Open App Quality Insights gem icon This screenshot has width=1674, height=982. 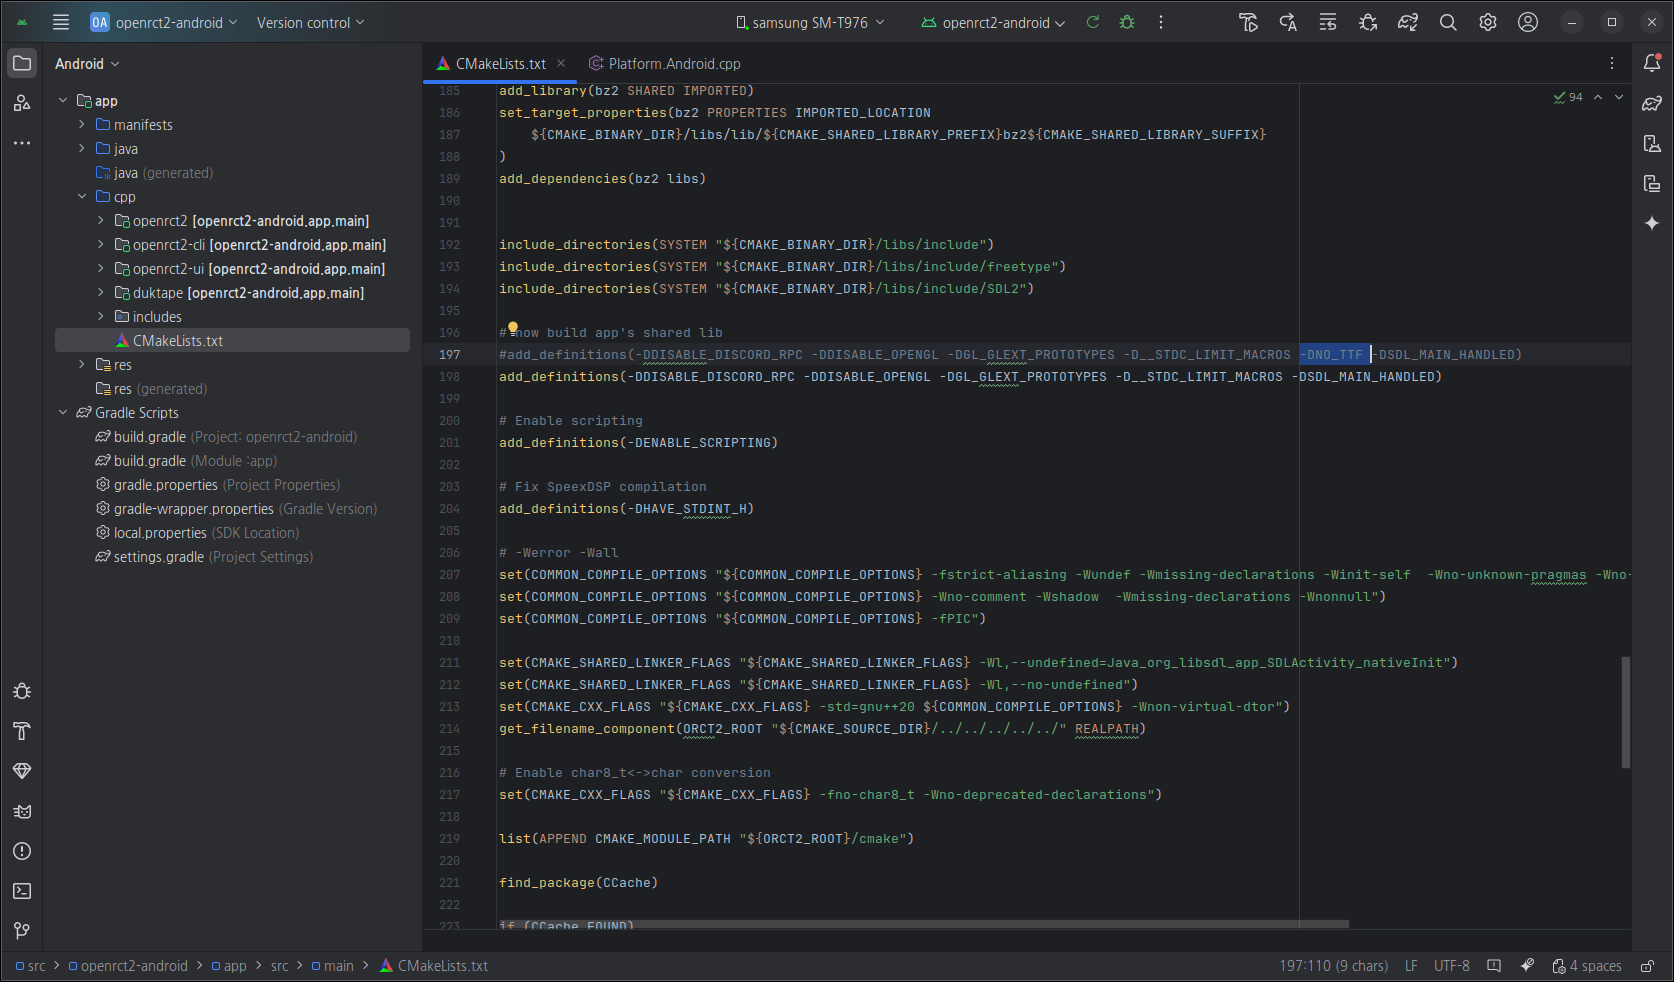pos(22,771)
